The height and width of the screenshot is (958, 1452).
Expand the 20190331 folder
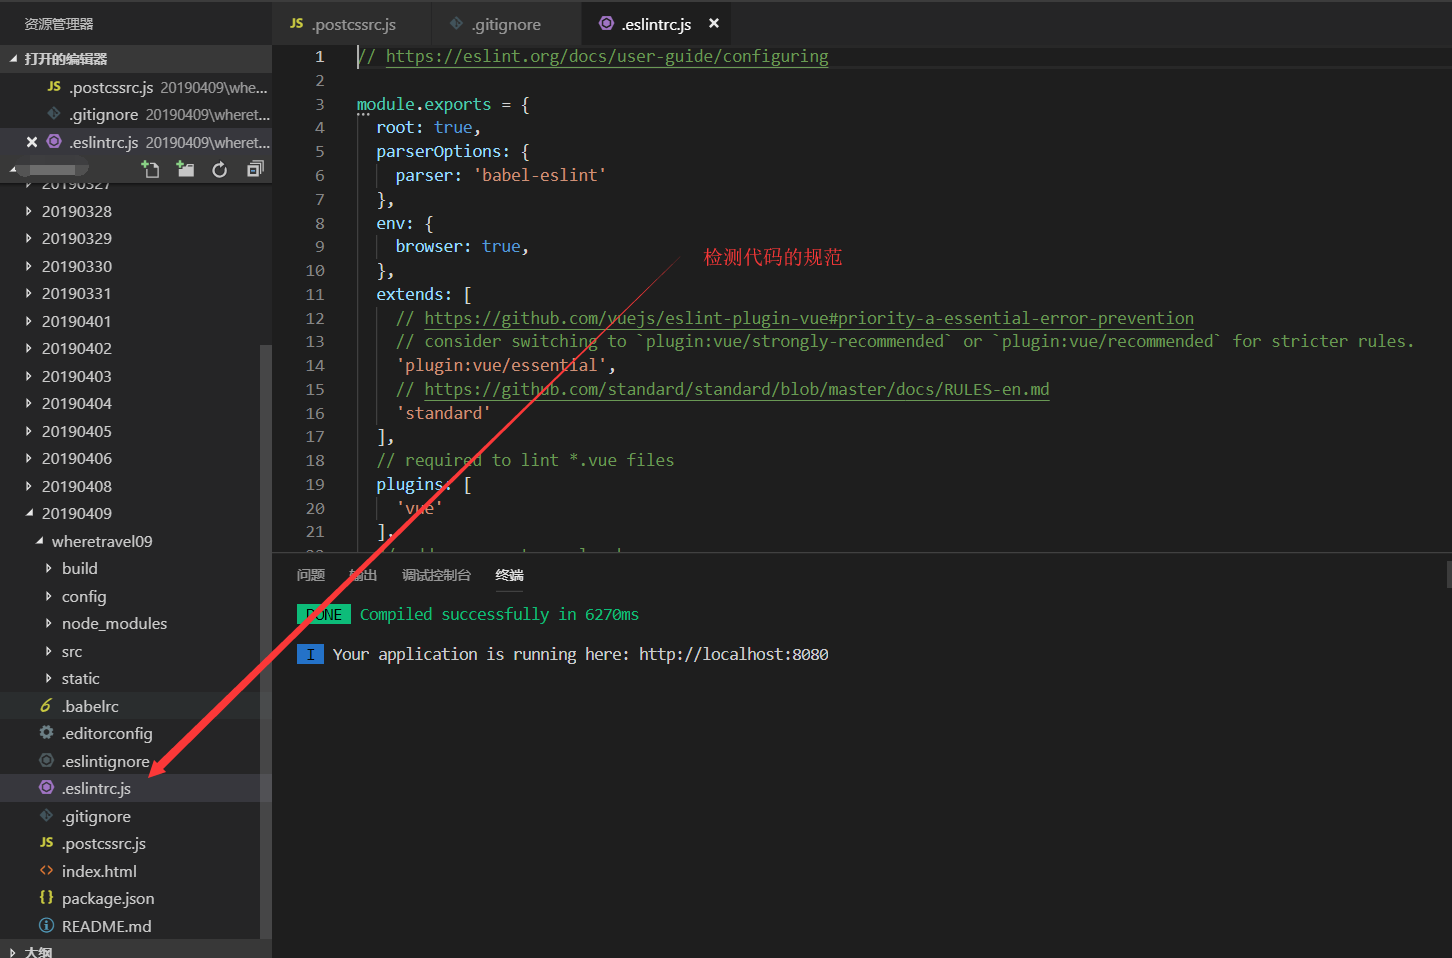[136, 293]
